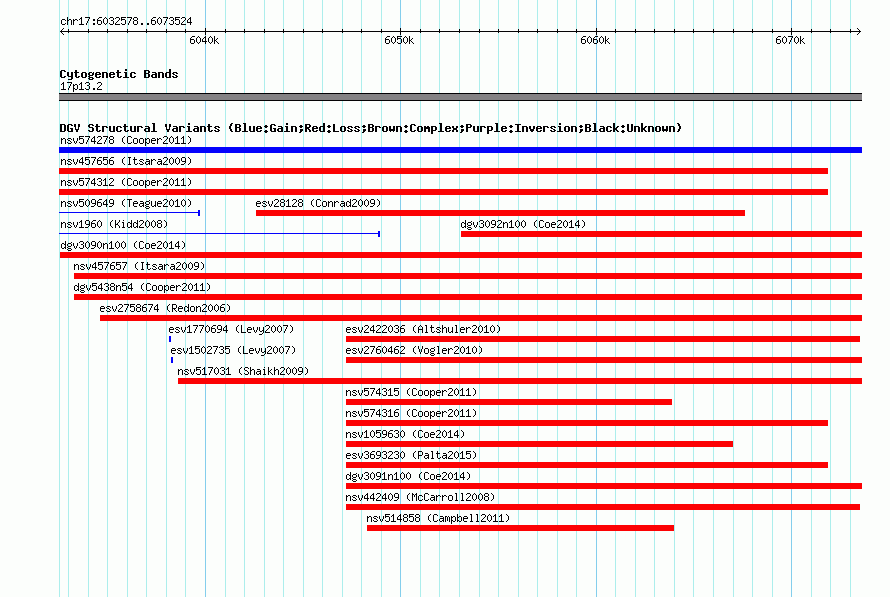Select the nsv509649 (Teague2010) variant label
The image size is (890, 597).
(x=126, y=203)
